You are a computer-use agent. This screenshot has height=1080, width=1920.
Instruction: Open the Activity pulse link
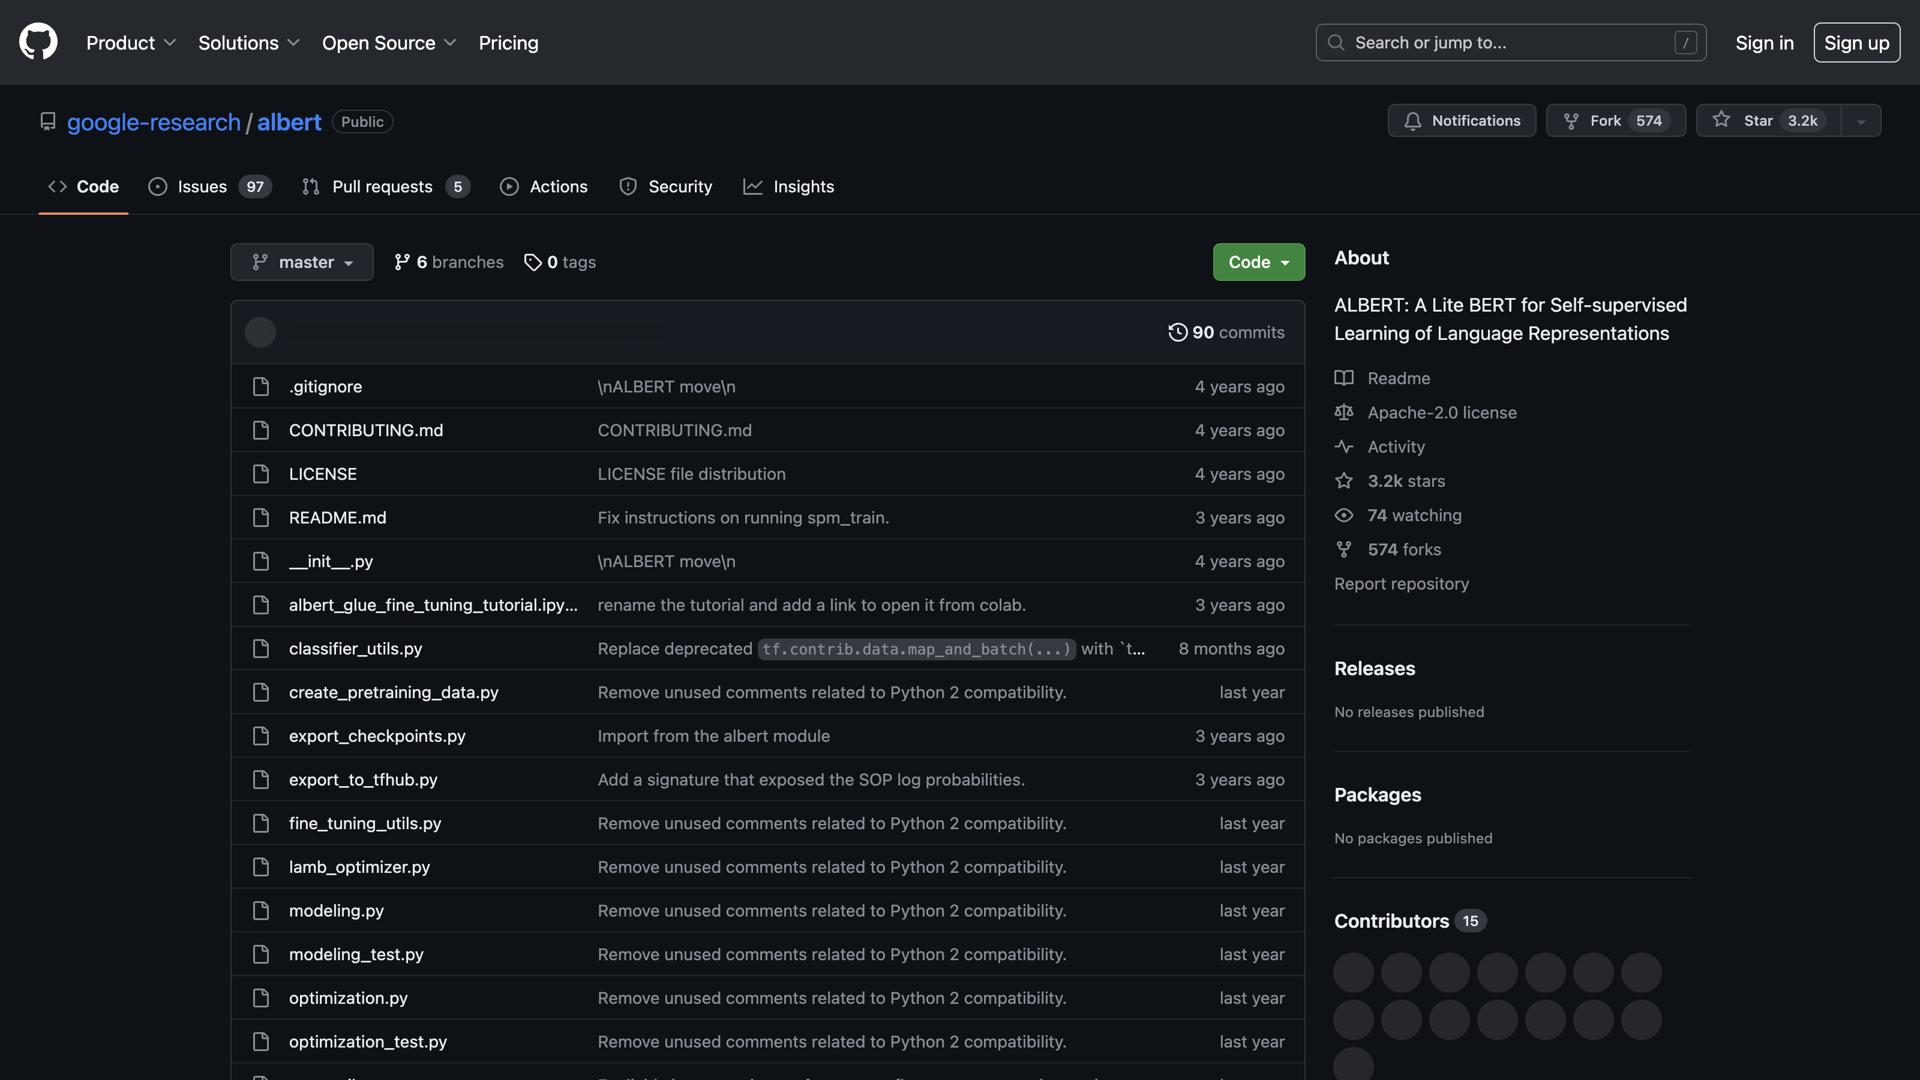point(1395,447)
